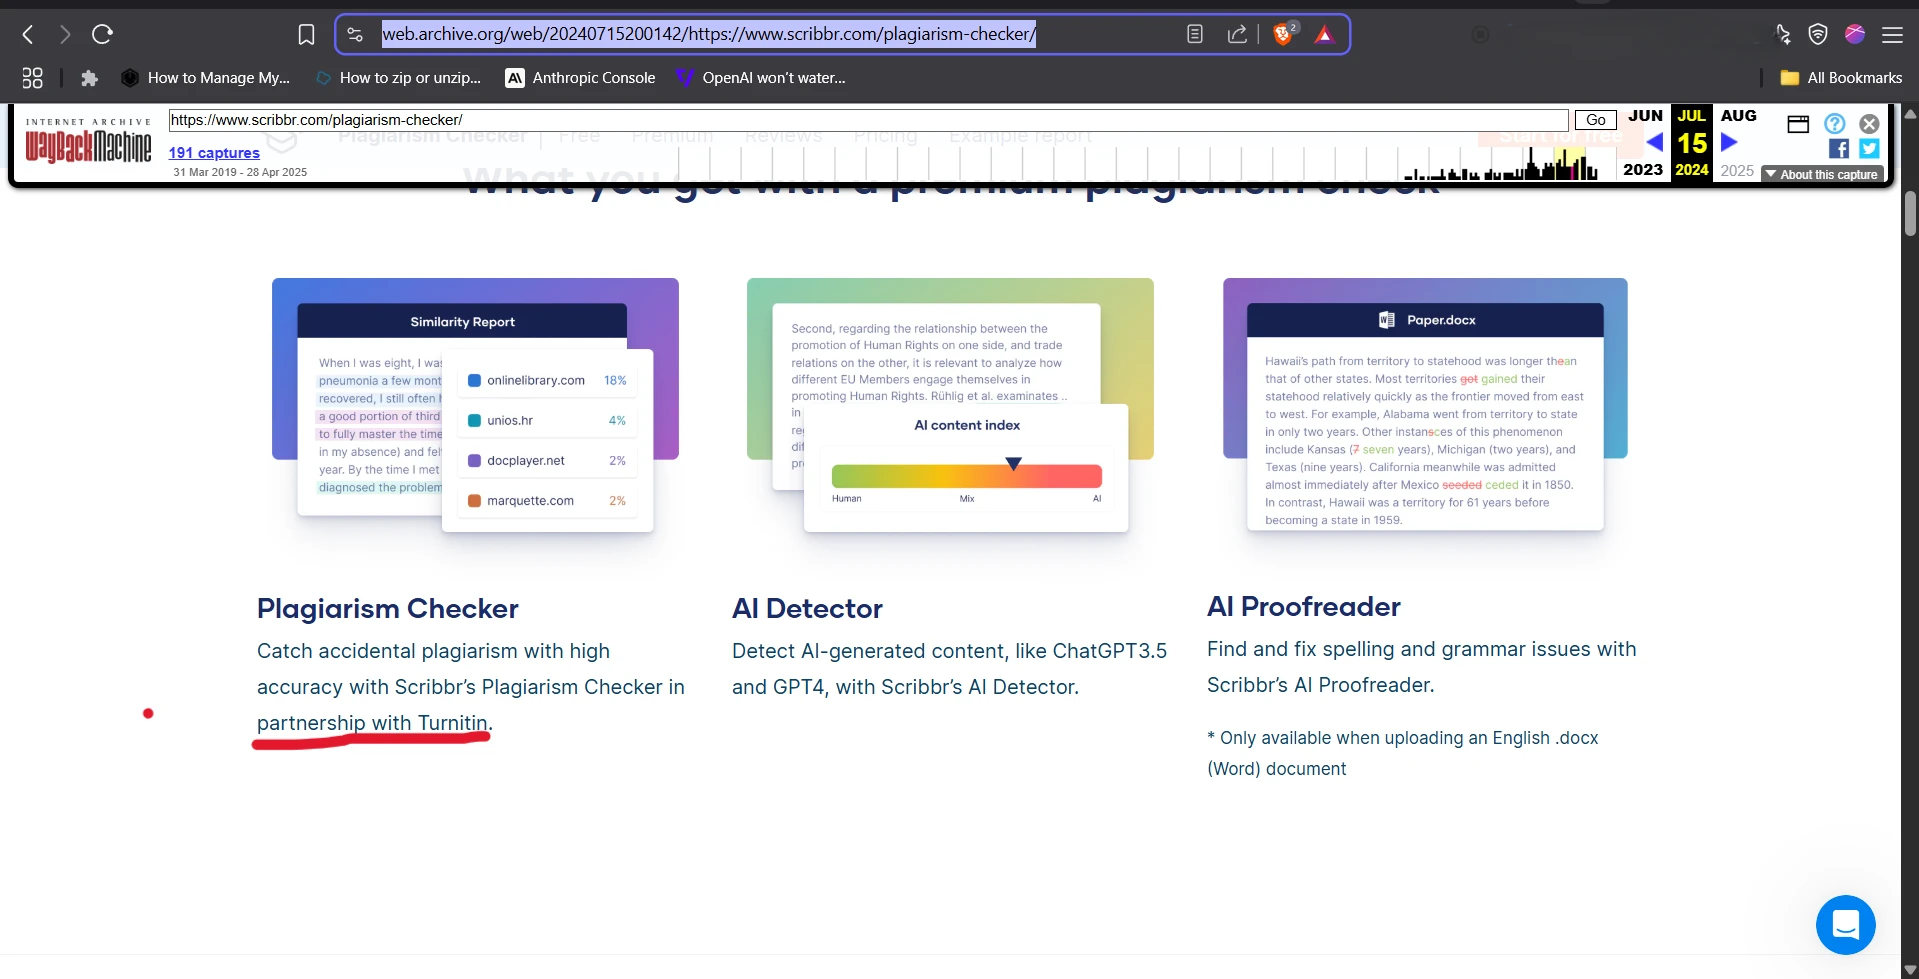Image resolution: width=1919 pixels, height=979 pixels.
Task: Share capture on Twitter
Action: [1869, 149]
